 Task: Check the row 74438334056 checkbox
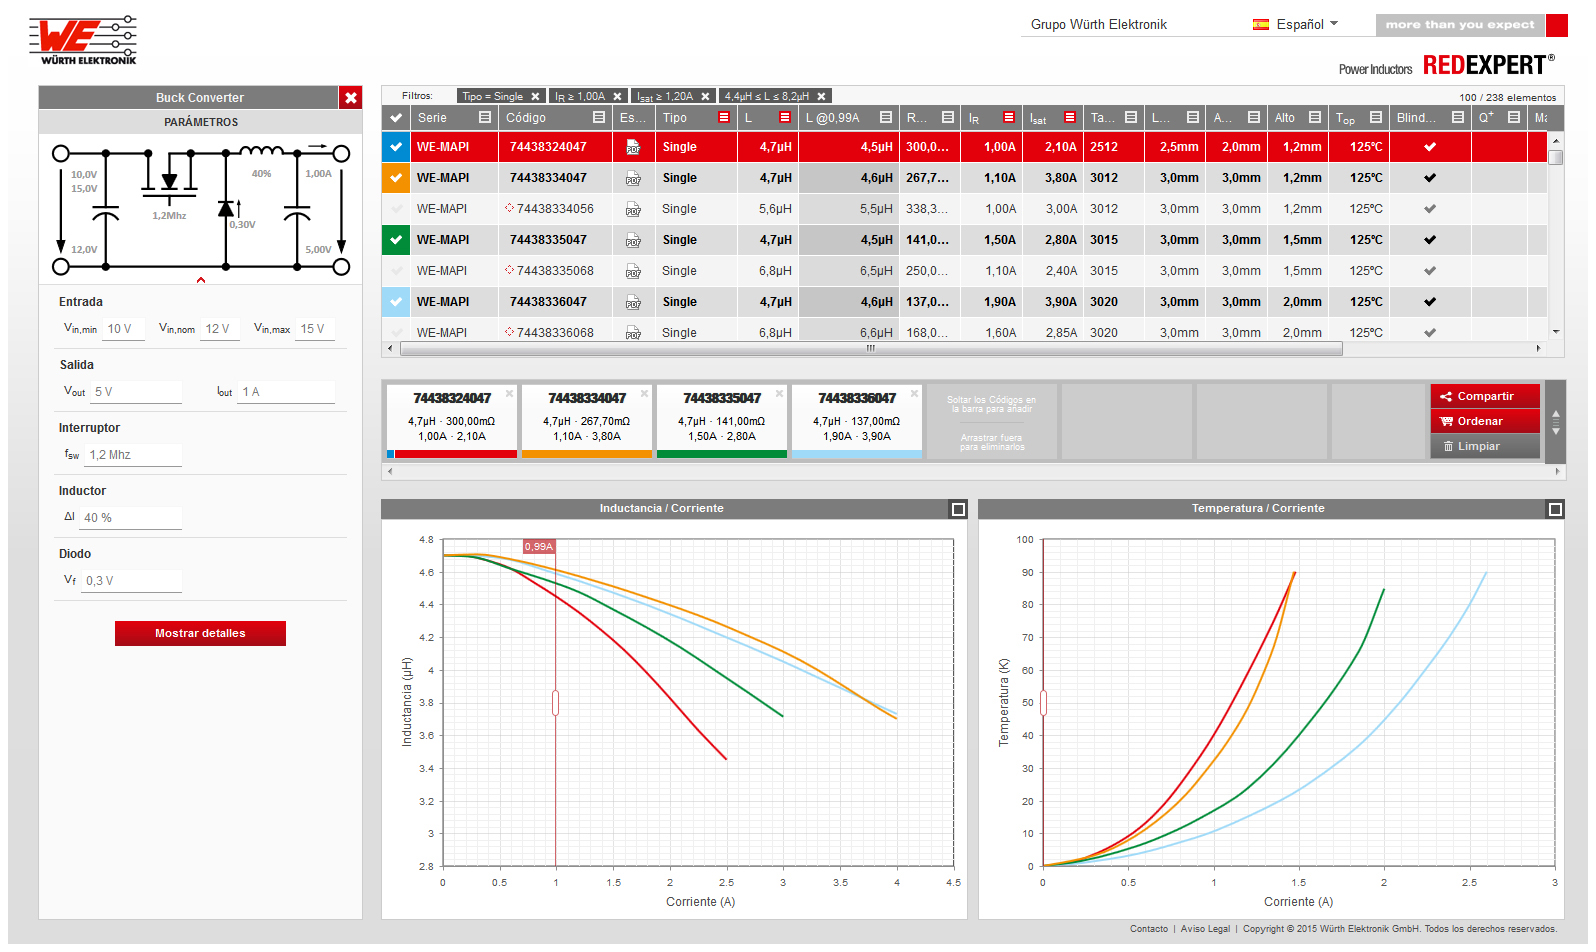coord(396,209)
